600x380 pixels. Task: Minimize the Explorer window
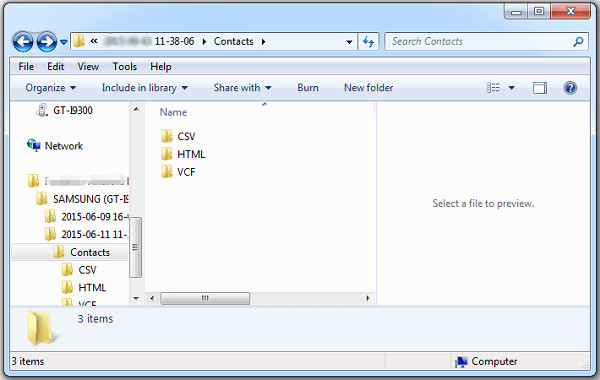tap(516, 11)
